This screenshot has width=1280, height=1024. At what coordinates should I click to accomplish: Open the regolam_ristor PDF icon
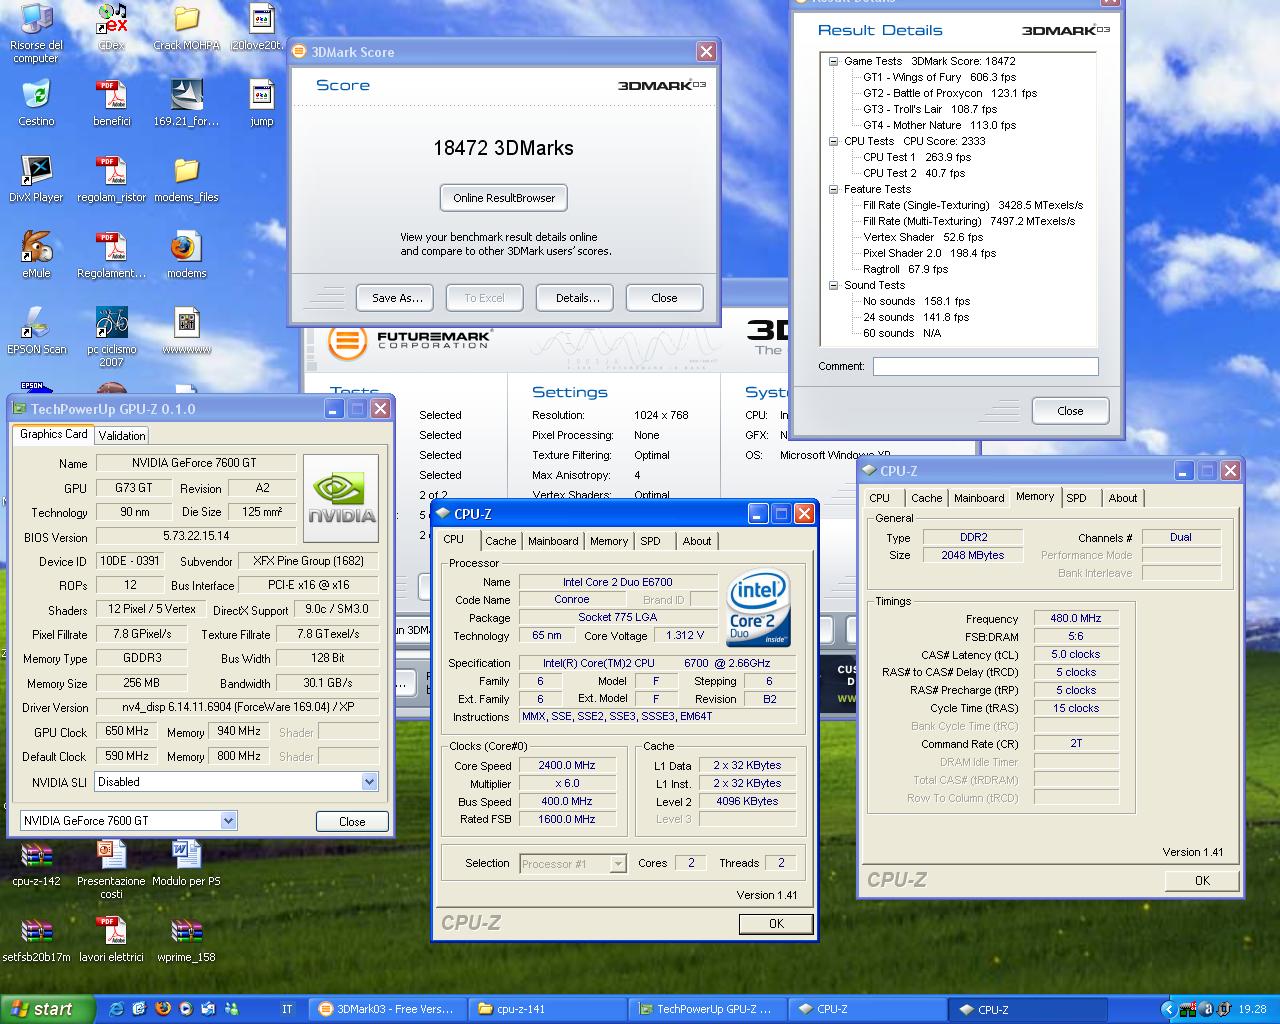(x=112, y=179)
